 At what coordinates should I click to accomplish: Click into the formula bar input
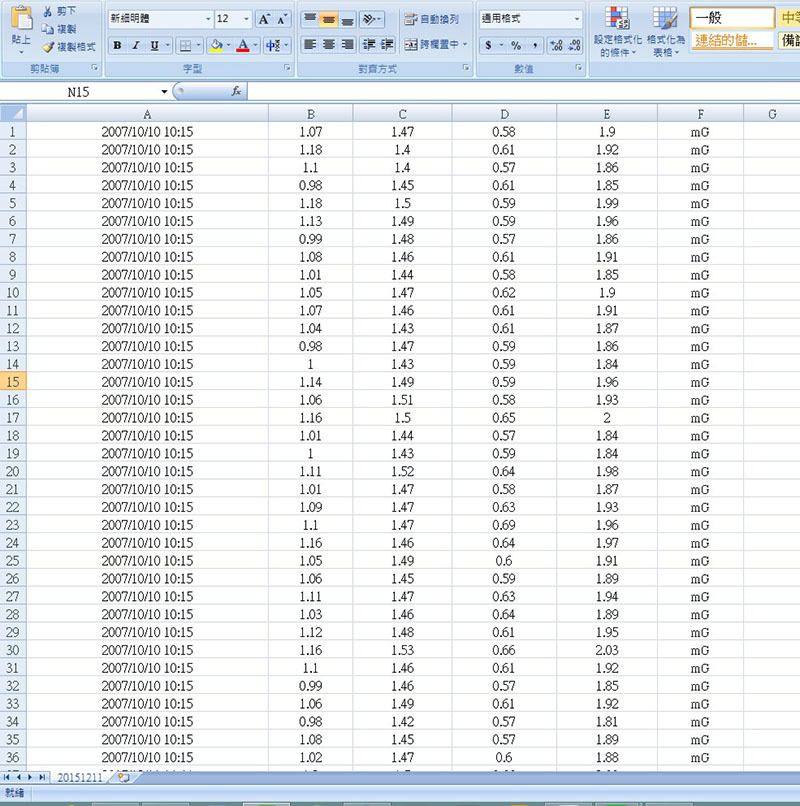tap(523, 92)
